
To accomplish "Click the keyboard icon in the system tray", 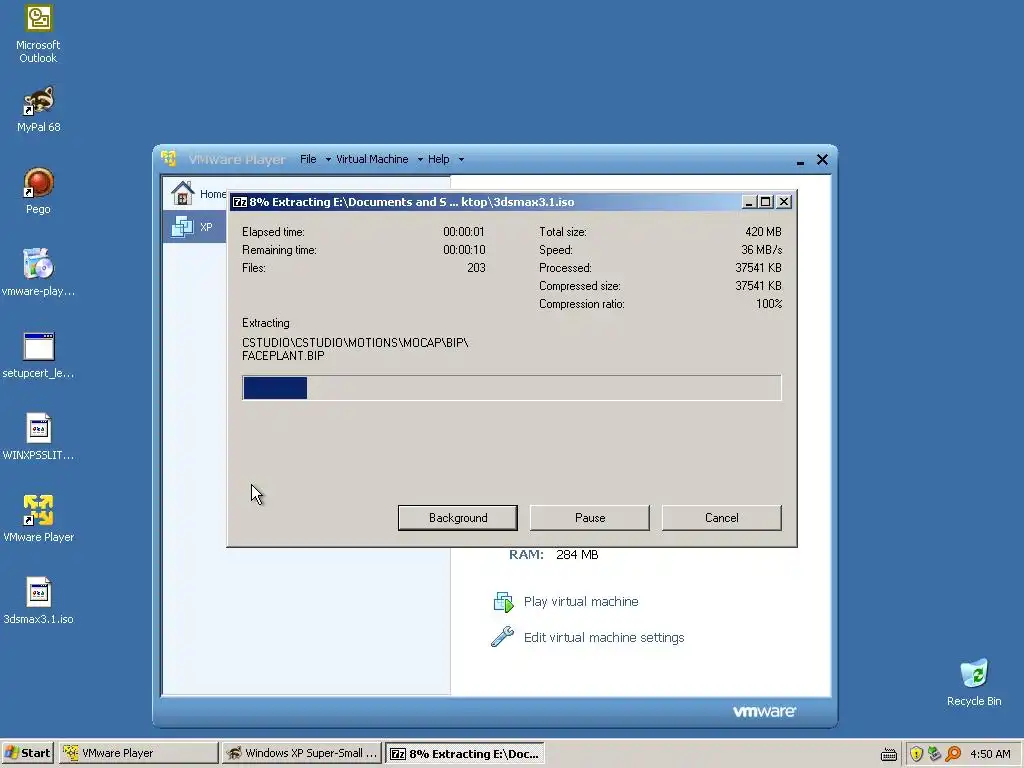I will [x=889, y=754].
